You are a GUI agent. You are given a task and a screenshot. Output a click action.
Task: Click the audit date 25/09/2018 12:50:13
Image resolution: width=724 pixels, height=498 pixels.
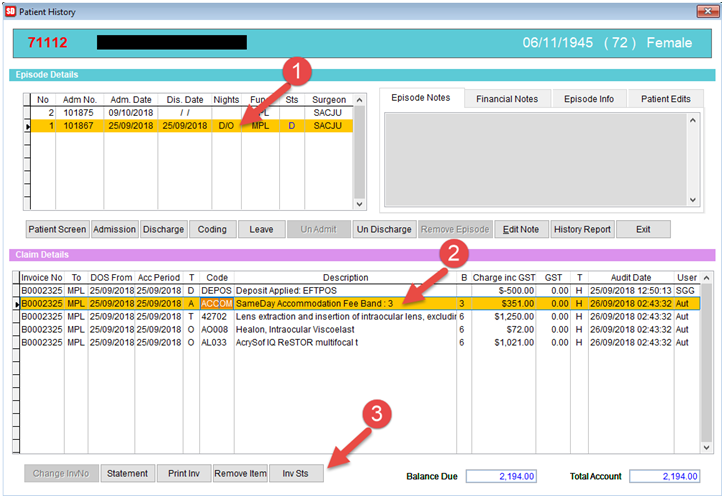[x=631, y=291]
